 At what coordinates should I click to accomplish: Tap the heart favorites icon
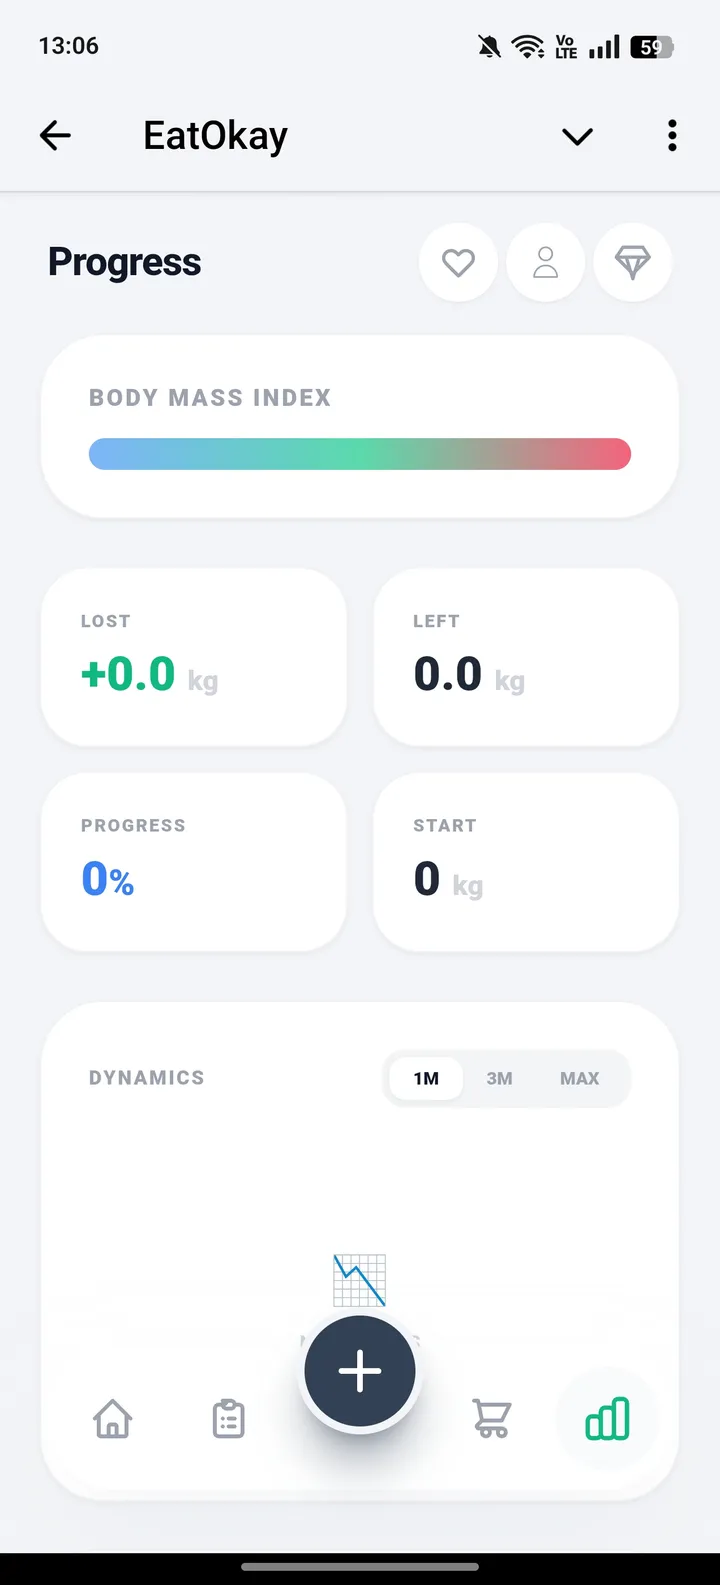click(458, 263)
